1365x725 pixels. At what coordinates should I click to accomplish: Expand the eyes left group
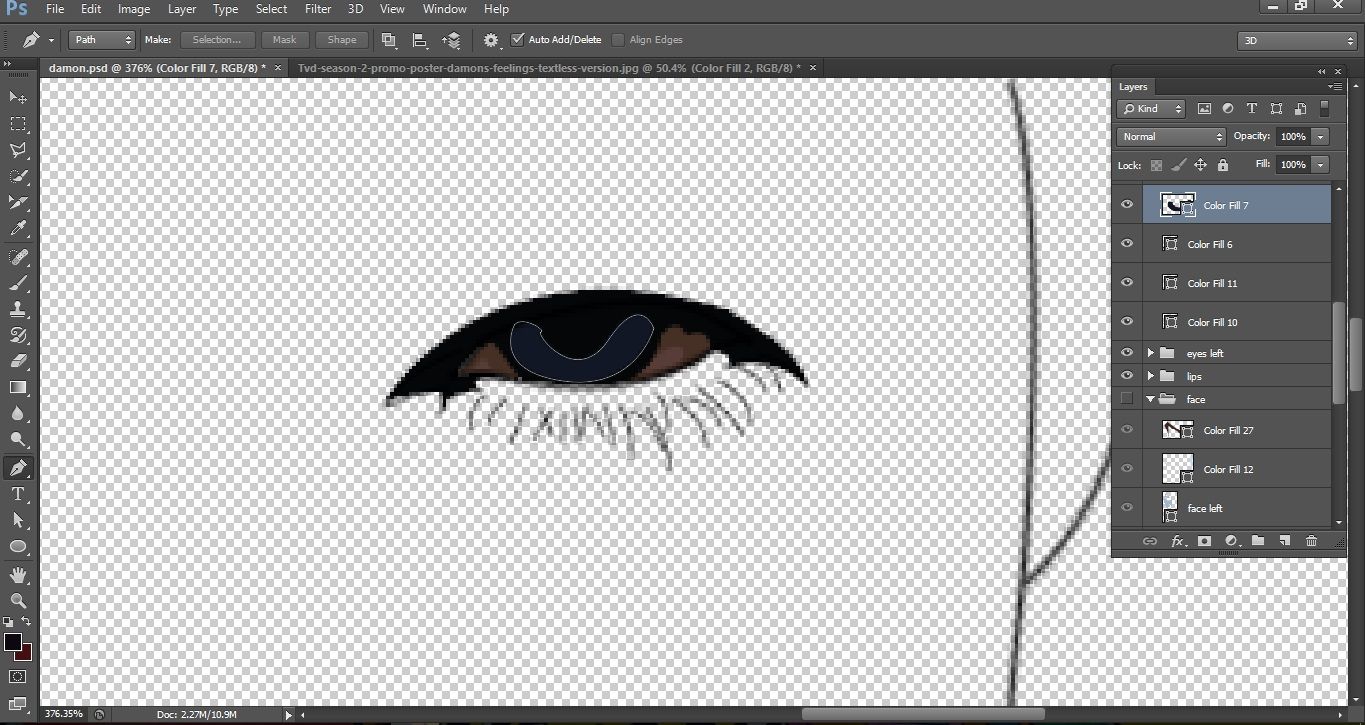tap(1151, 353)
